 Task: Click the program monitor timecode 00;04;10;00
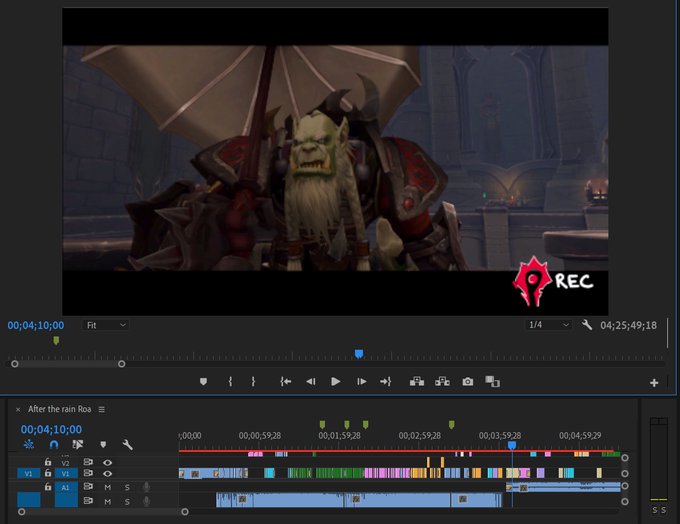(x=36, y=325)
